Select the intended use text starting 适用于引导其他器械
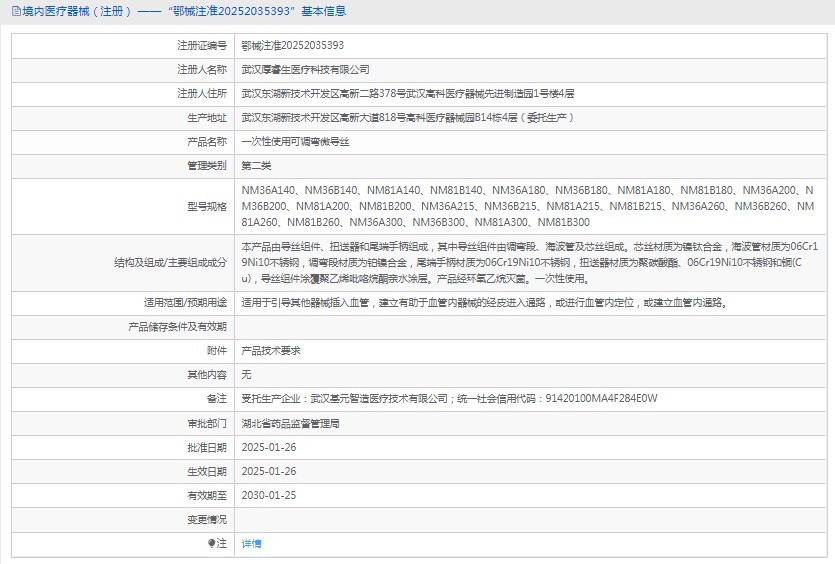This screenshot has height=564, width=835. pyautogui.click(x=485, y=303)
